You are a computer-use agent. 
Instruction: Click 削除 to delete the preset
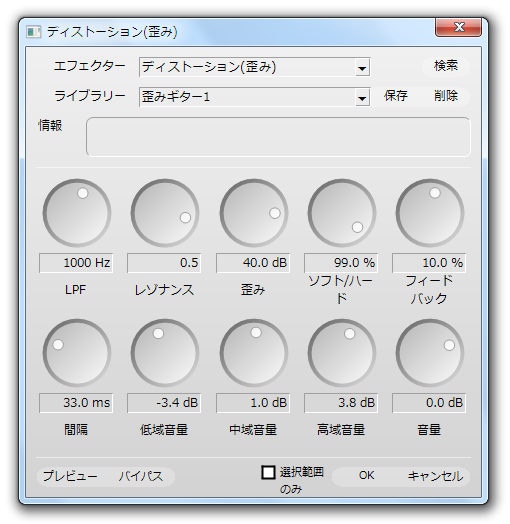(x=445, y=96)
